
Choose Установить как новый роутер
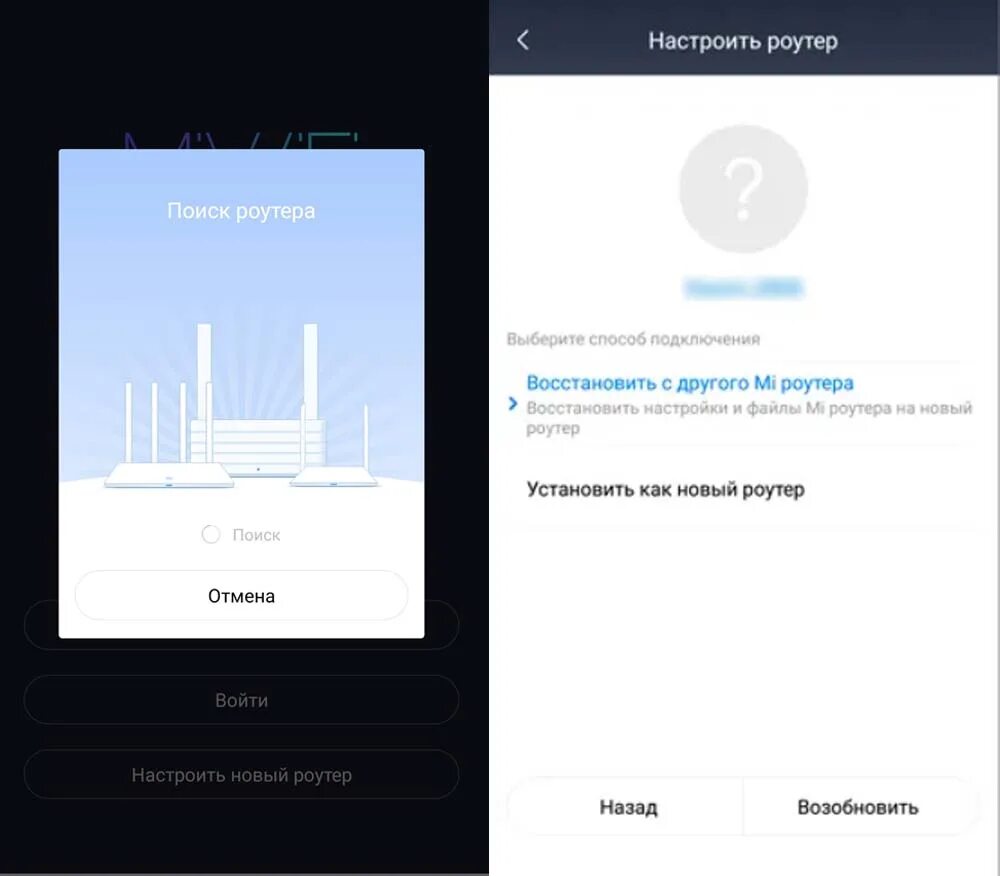coord(665,489)
